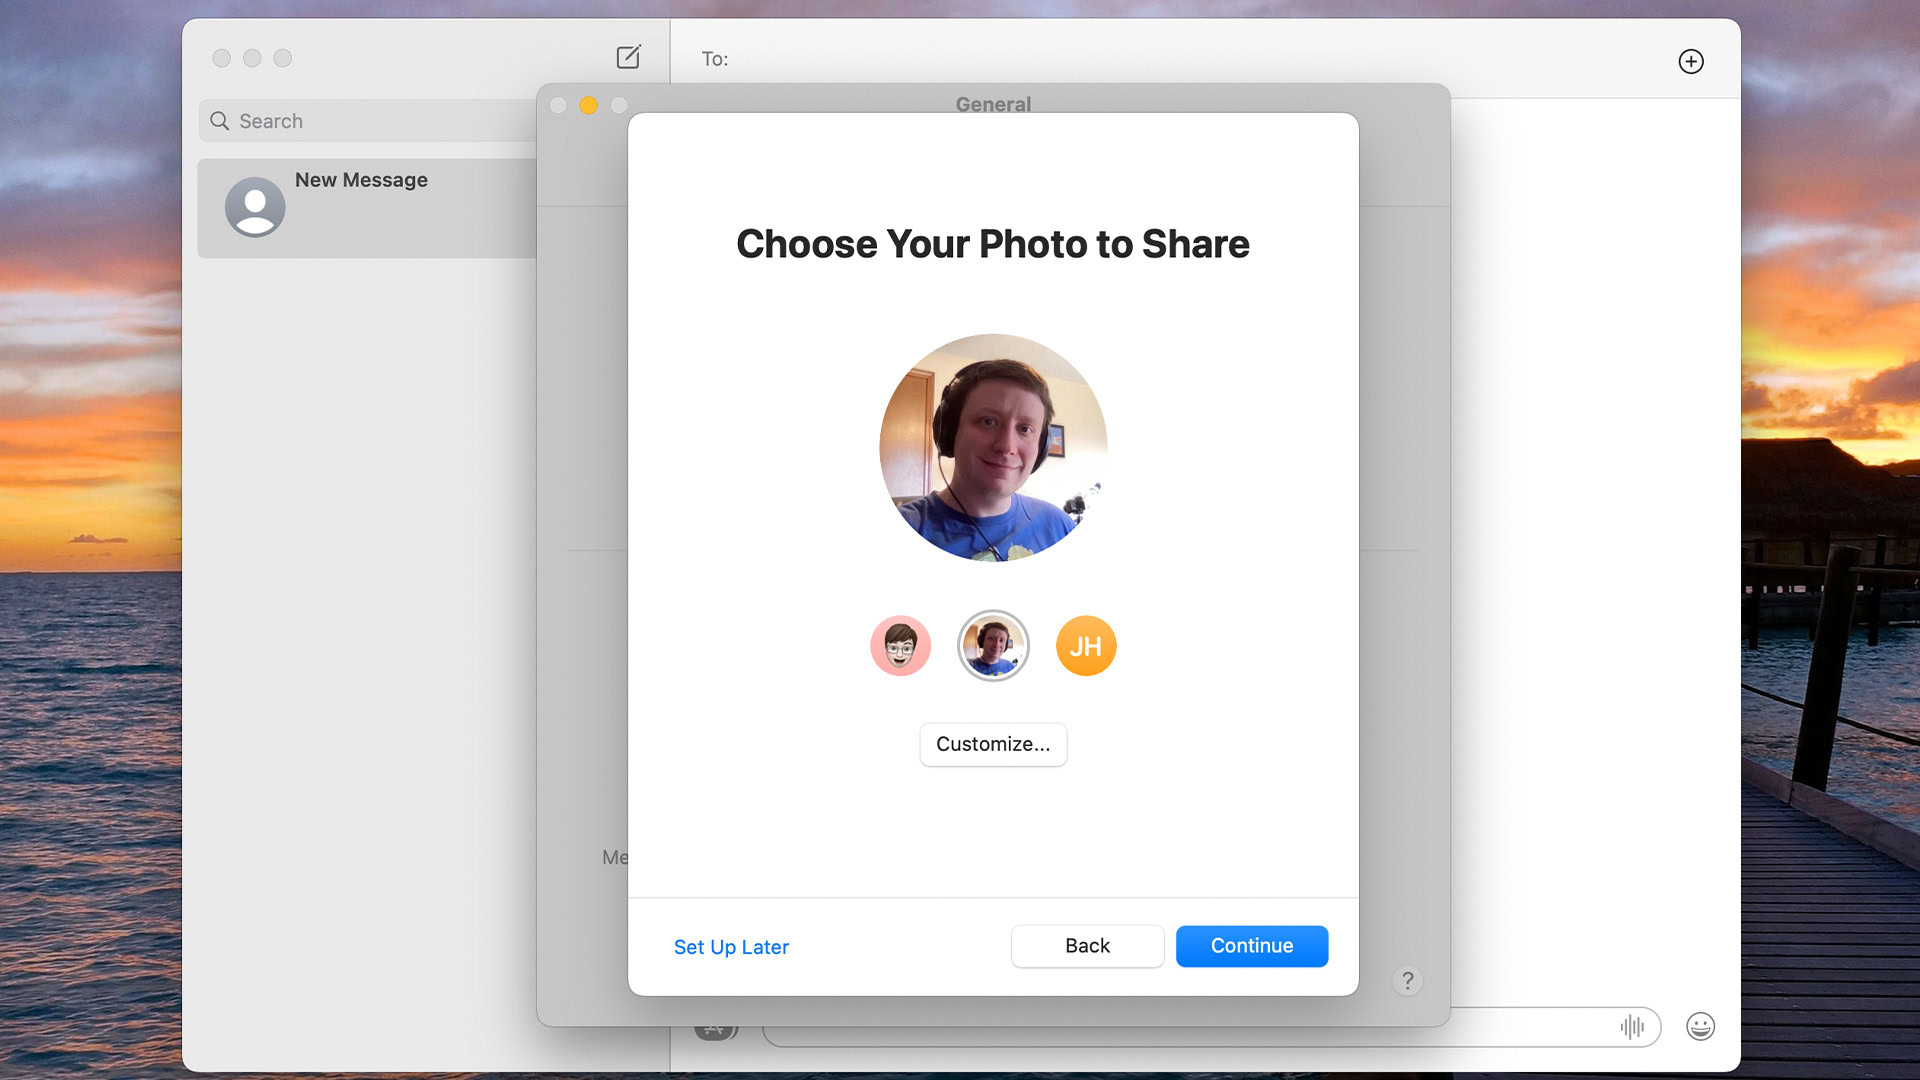1920x1080 pixels.
Task: Click the add contact plus icon
Action: pyautogui.click(x=1690, y=61)
